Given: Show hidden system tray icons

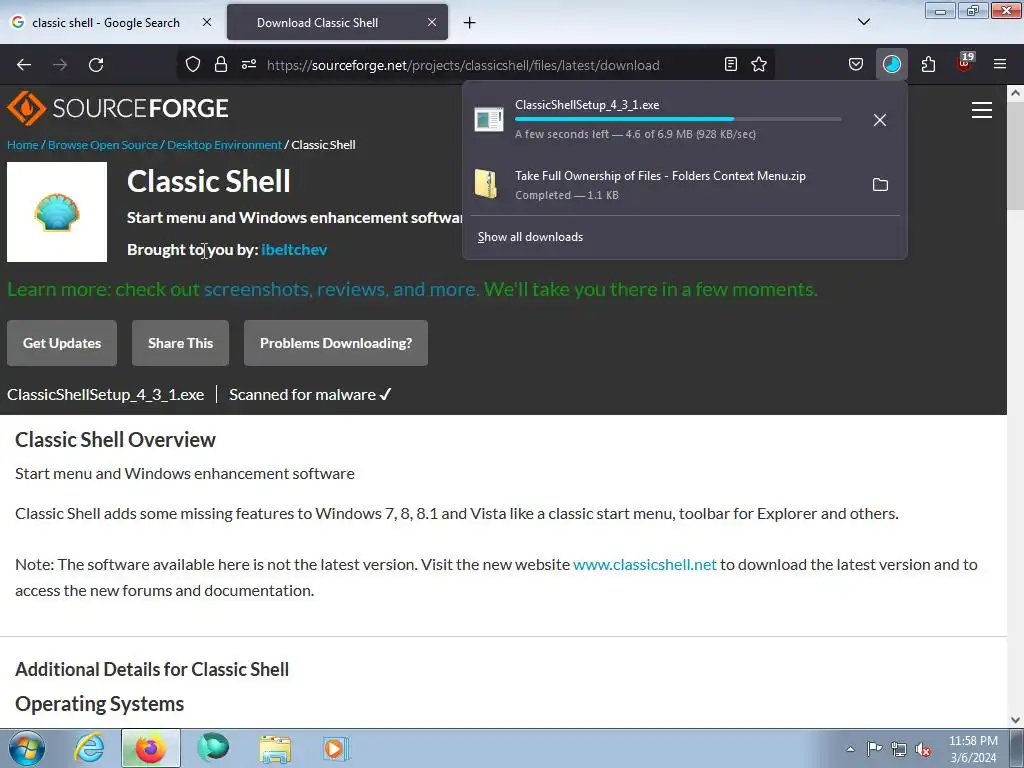Looking at the screenshot, I should (850, 749).
